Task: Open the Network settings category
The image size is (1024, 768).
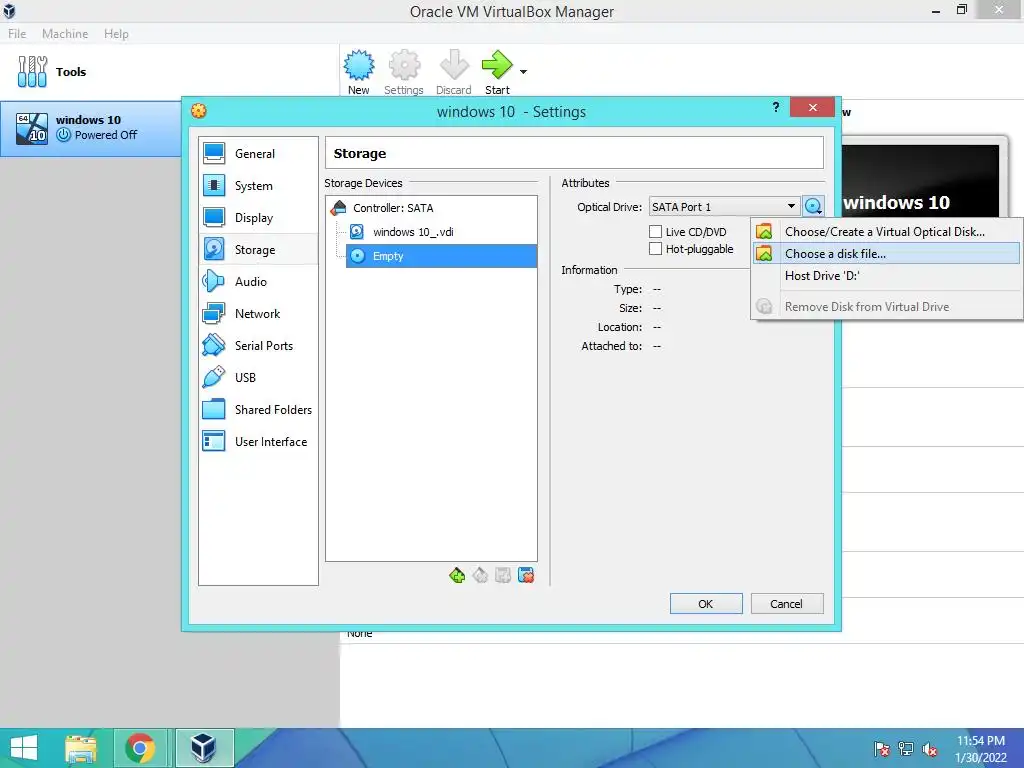Action: coord(259,313)
